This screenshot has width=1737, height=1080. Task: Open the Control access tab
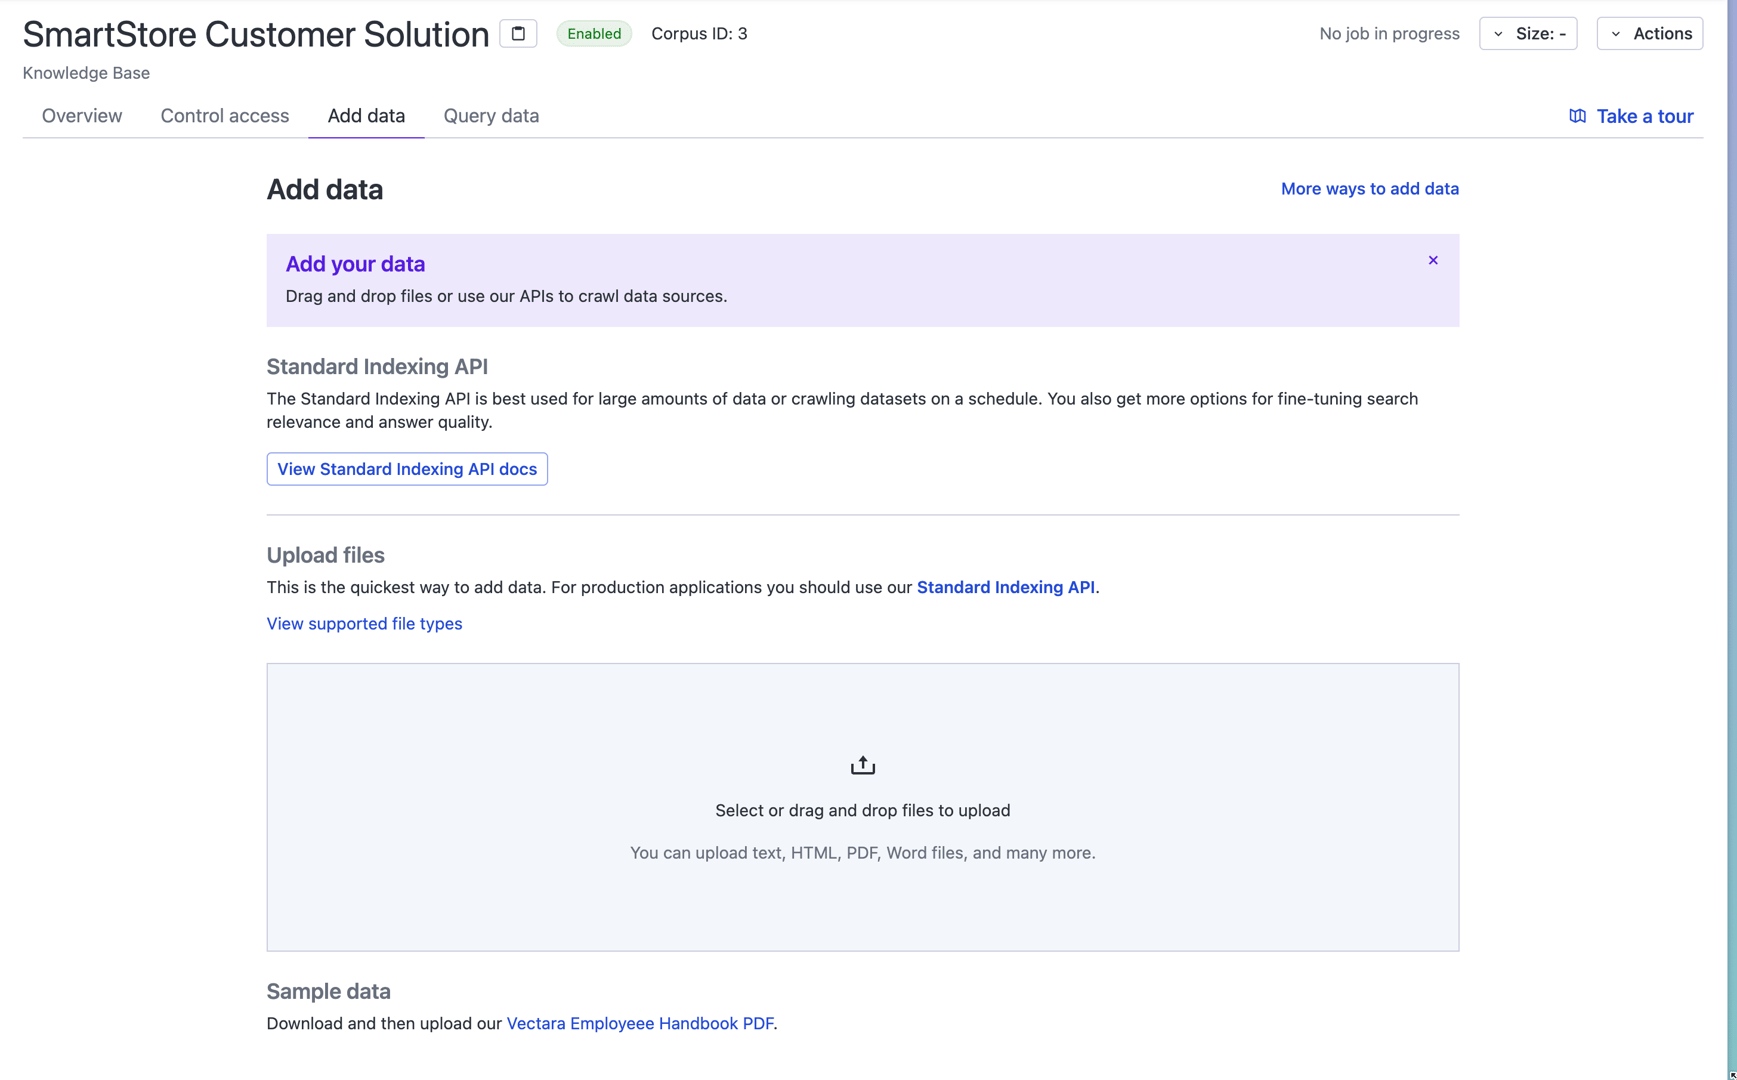(225, 116)
